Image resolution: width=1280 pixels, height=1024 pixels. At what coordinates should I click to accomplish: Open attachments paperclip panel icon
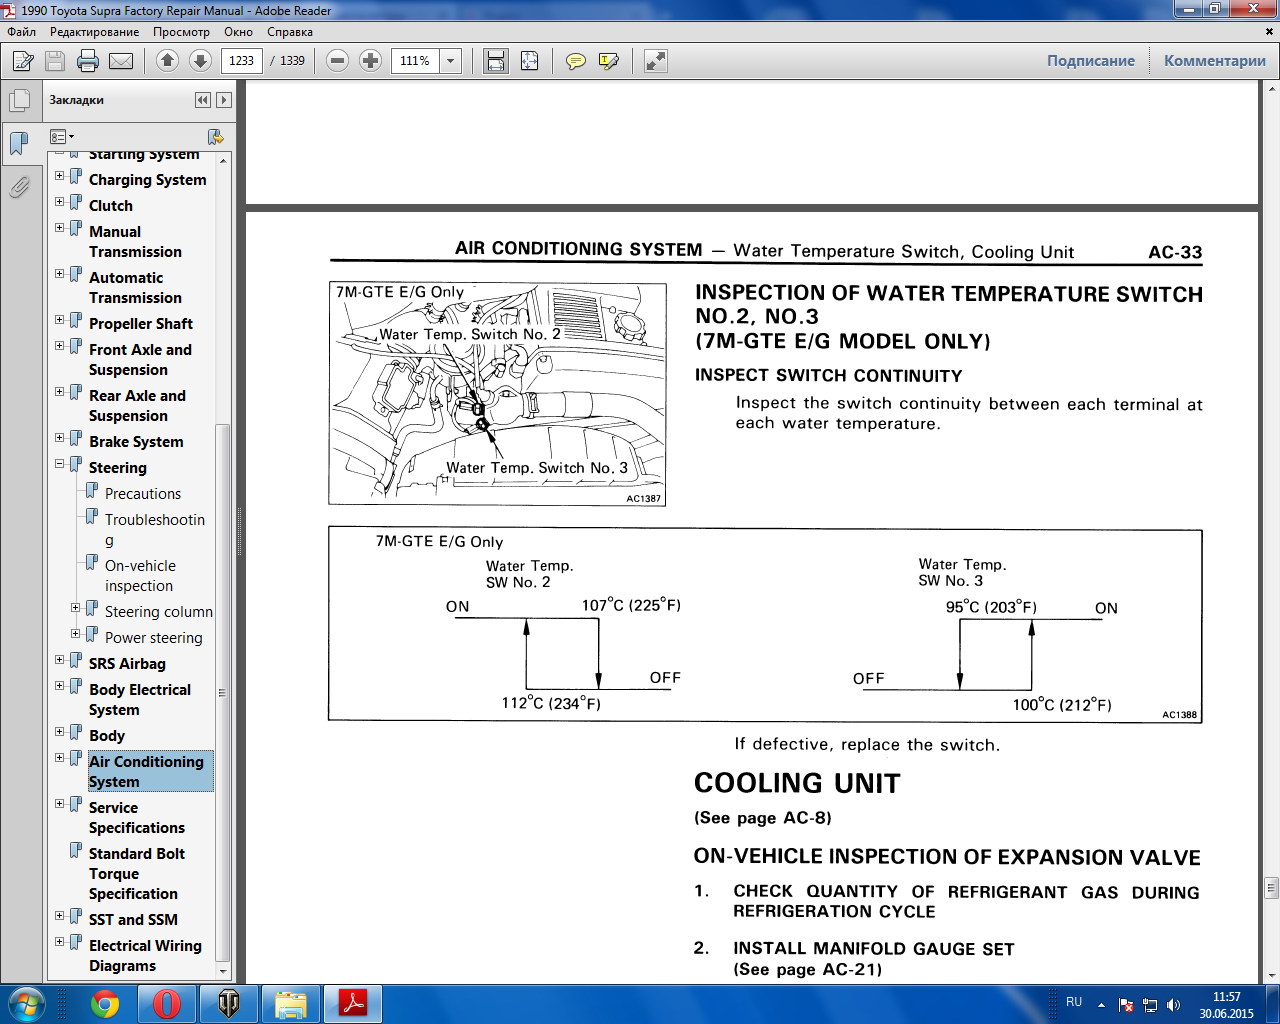coord(19,187)
